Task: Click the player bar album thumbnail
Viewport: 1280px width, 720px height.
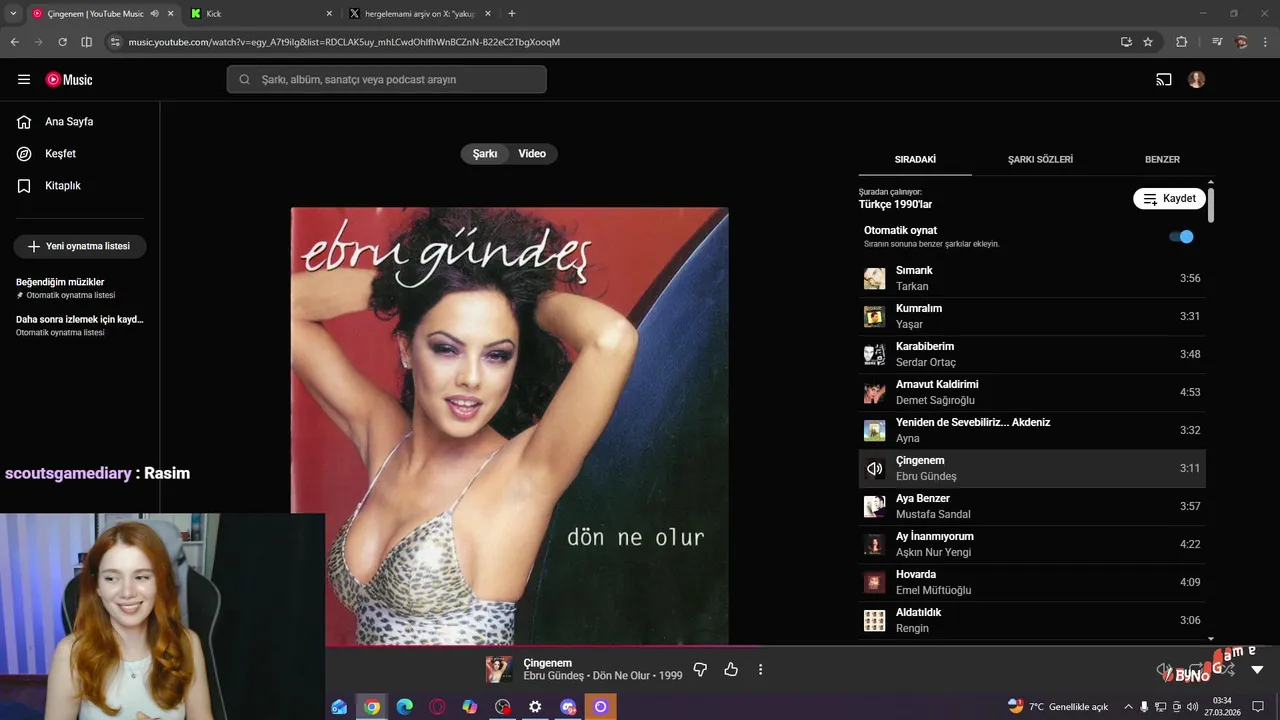Action: pos(499,669)
